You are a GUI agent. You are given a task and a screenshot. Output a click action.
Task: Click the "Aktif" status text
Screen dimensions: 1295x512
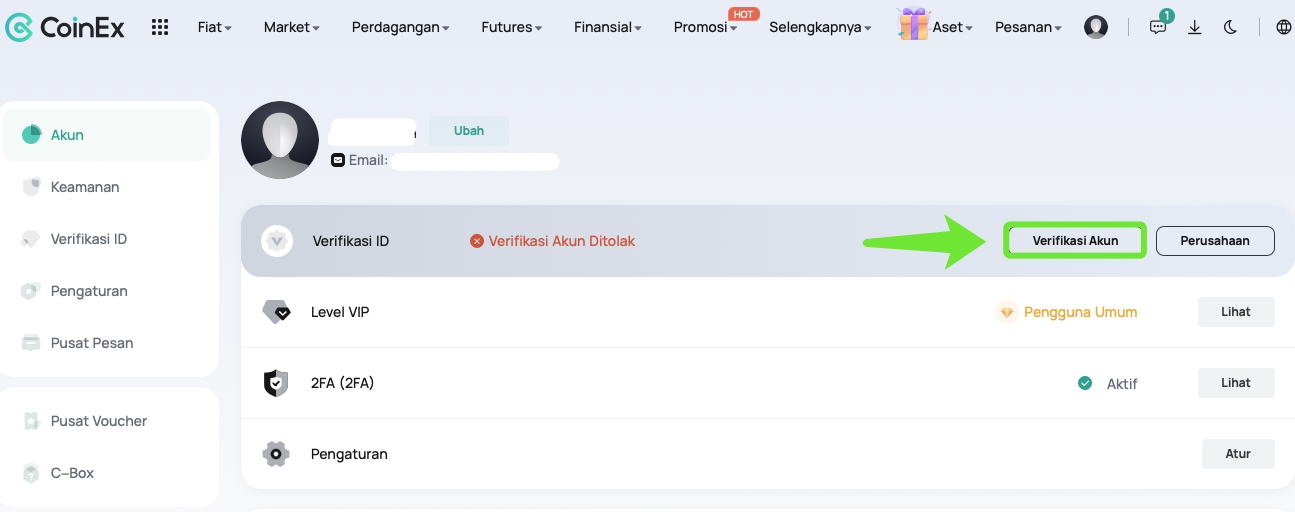(1122, 384)
